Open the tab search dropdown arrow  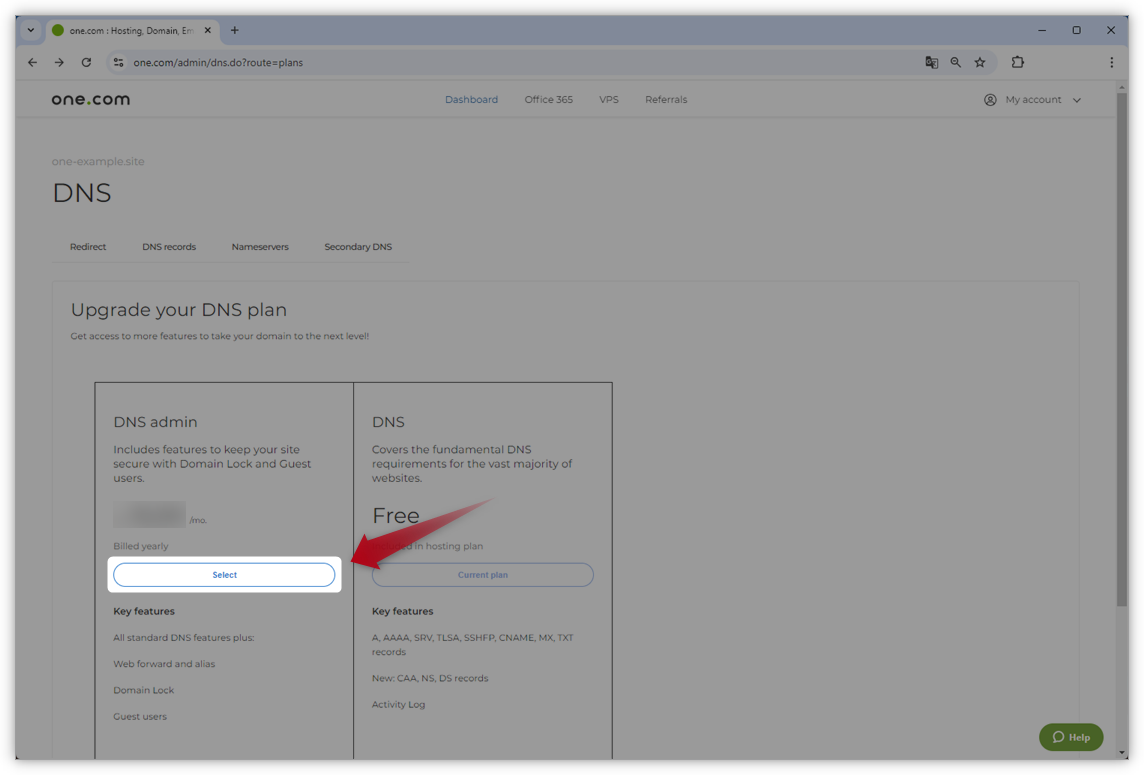coord(31,31)
